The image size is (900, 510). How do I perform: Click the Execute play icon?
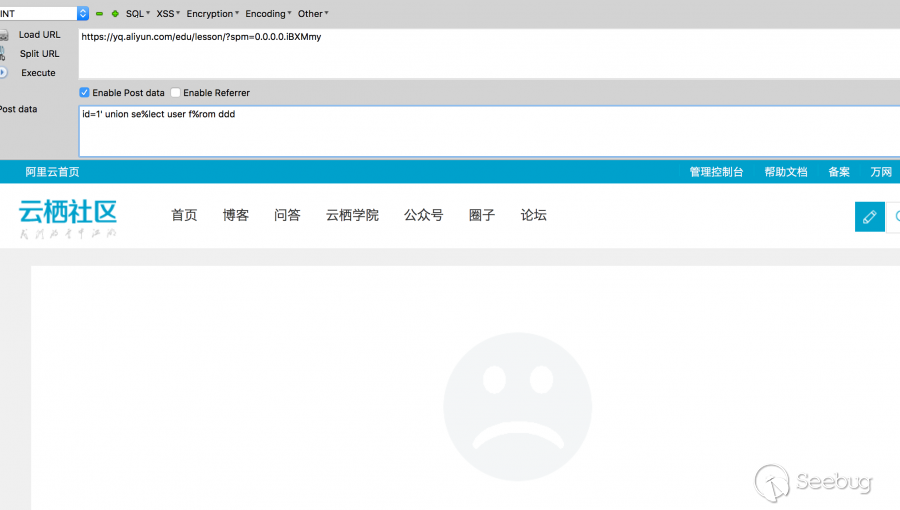pyautogui.click(x=3, y=73)
